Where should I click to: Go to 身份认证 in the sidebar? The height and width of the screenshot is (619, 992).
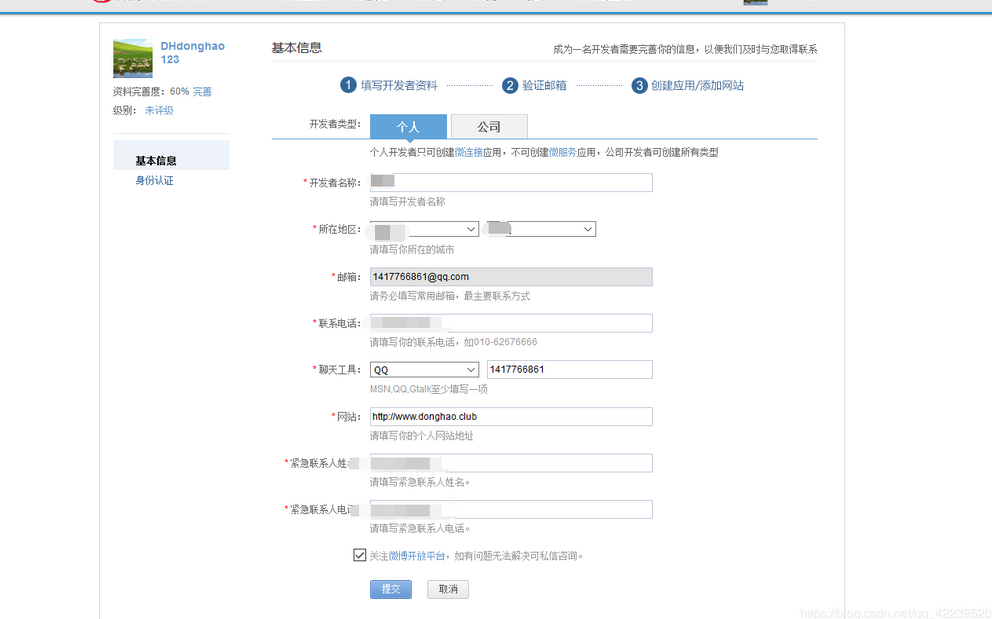[x=154, y=180]
